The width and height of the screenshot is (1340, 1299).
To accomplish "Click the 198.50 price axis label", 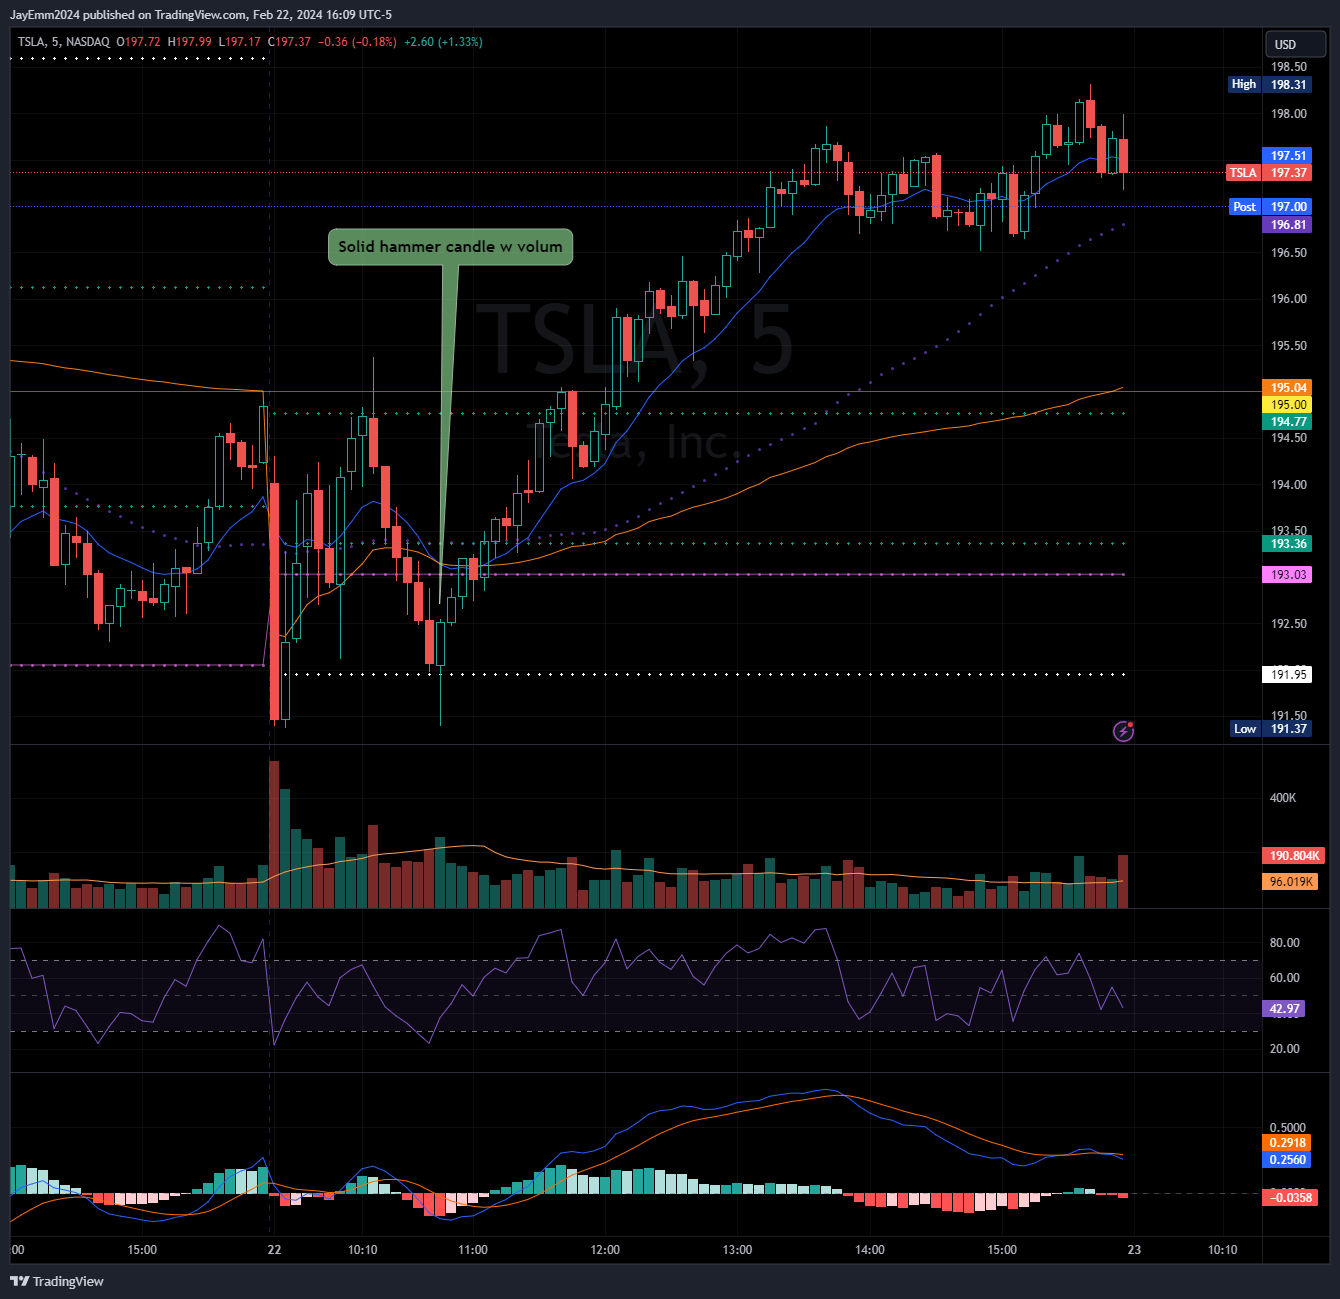I will tap(1288, 67).
